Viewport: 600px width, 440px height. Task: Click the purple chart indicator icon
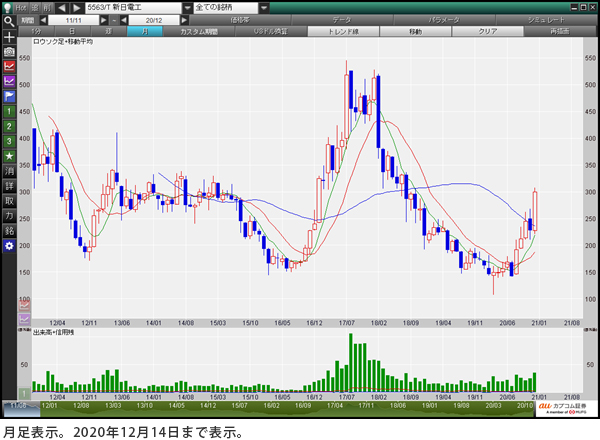9,81
